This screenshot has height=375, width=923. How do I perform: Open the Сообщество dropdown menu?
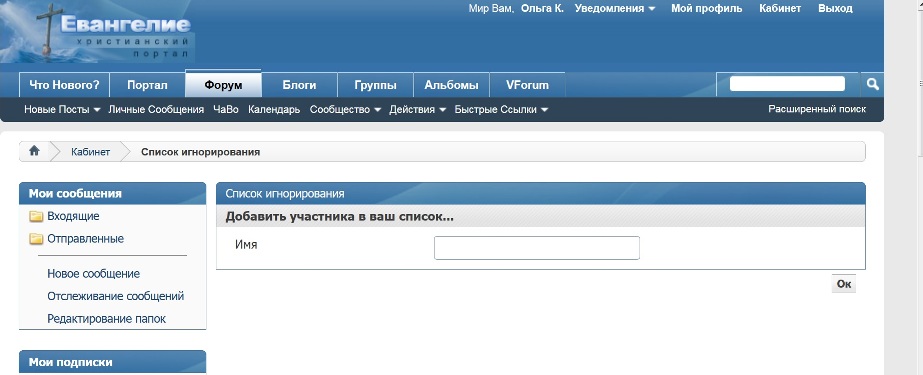(x=346, y=109)
